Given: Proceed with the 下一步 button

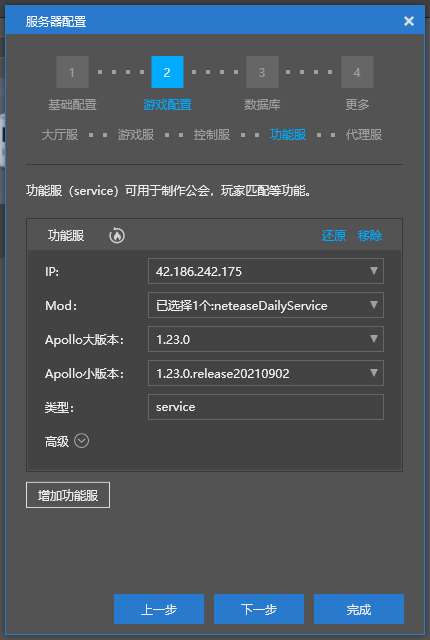Looking at the screenshot, I should tap(259, 609).
